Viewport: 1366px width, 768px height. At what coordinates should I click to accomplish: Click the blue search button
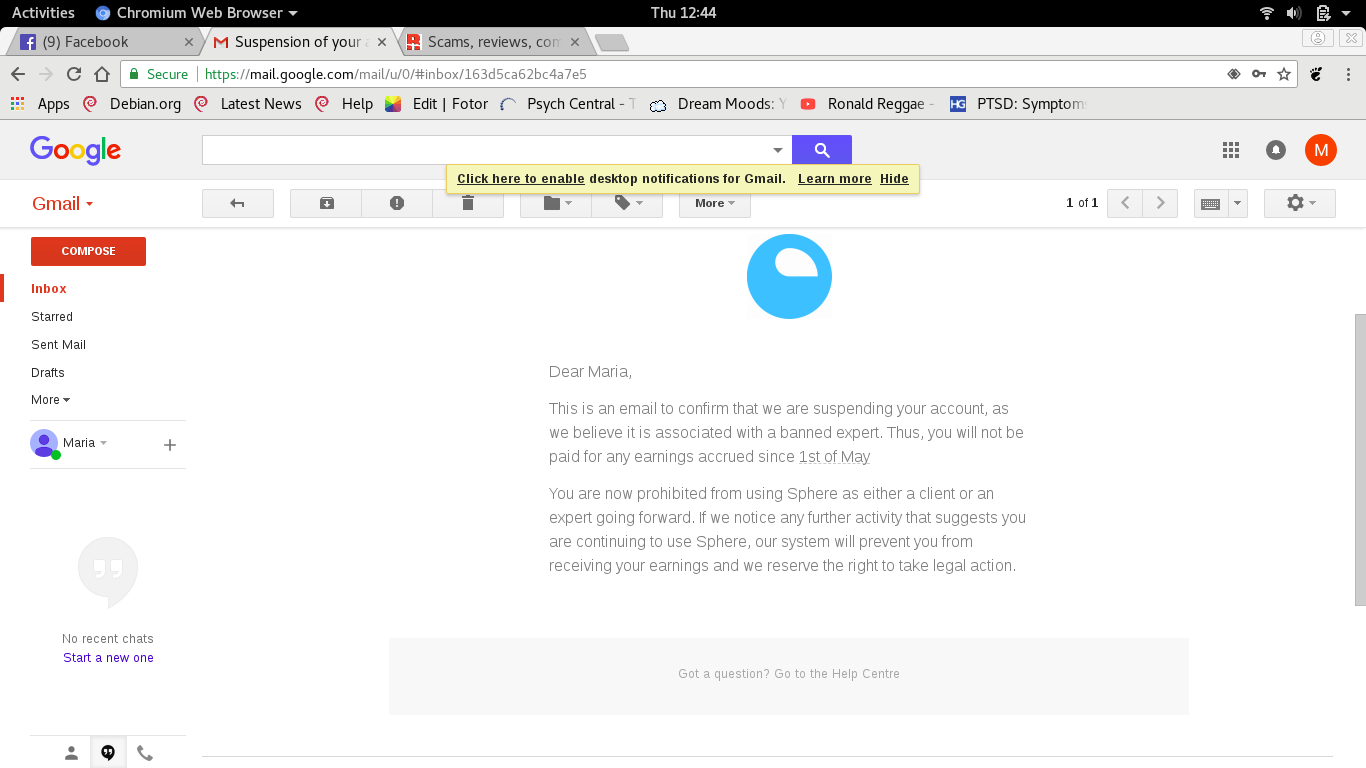pos(822,150)
